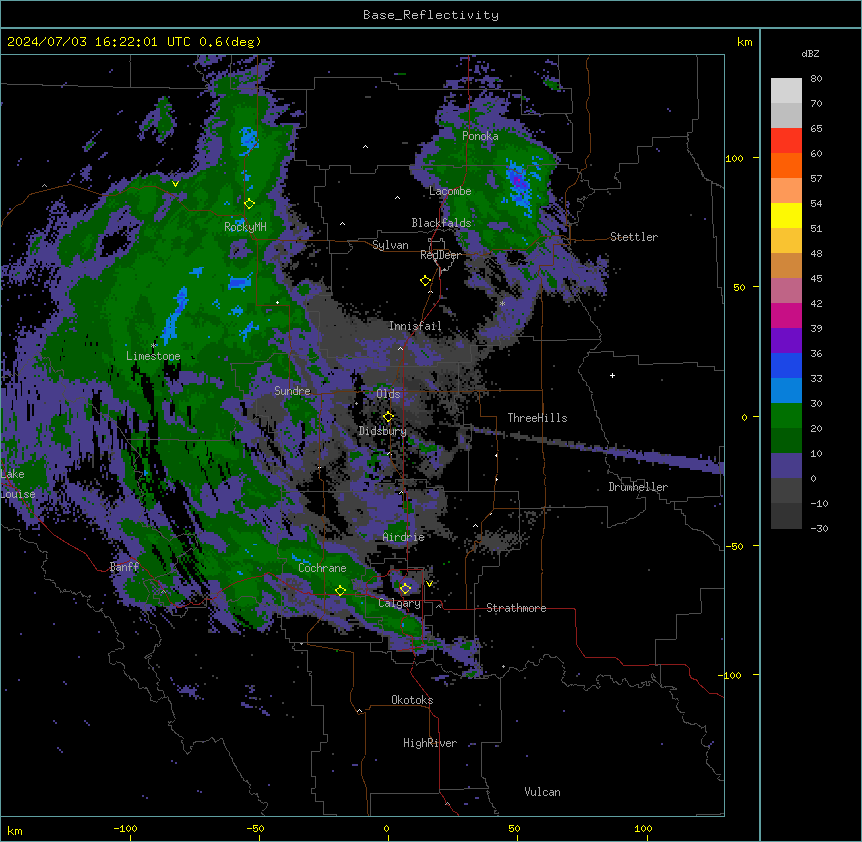Click the yellow diamond marker between Olds and Didsbury
Viewport: 862px width, 842px height.
(x=388, y=416)
